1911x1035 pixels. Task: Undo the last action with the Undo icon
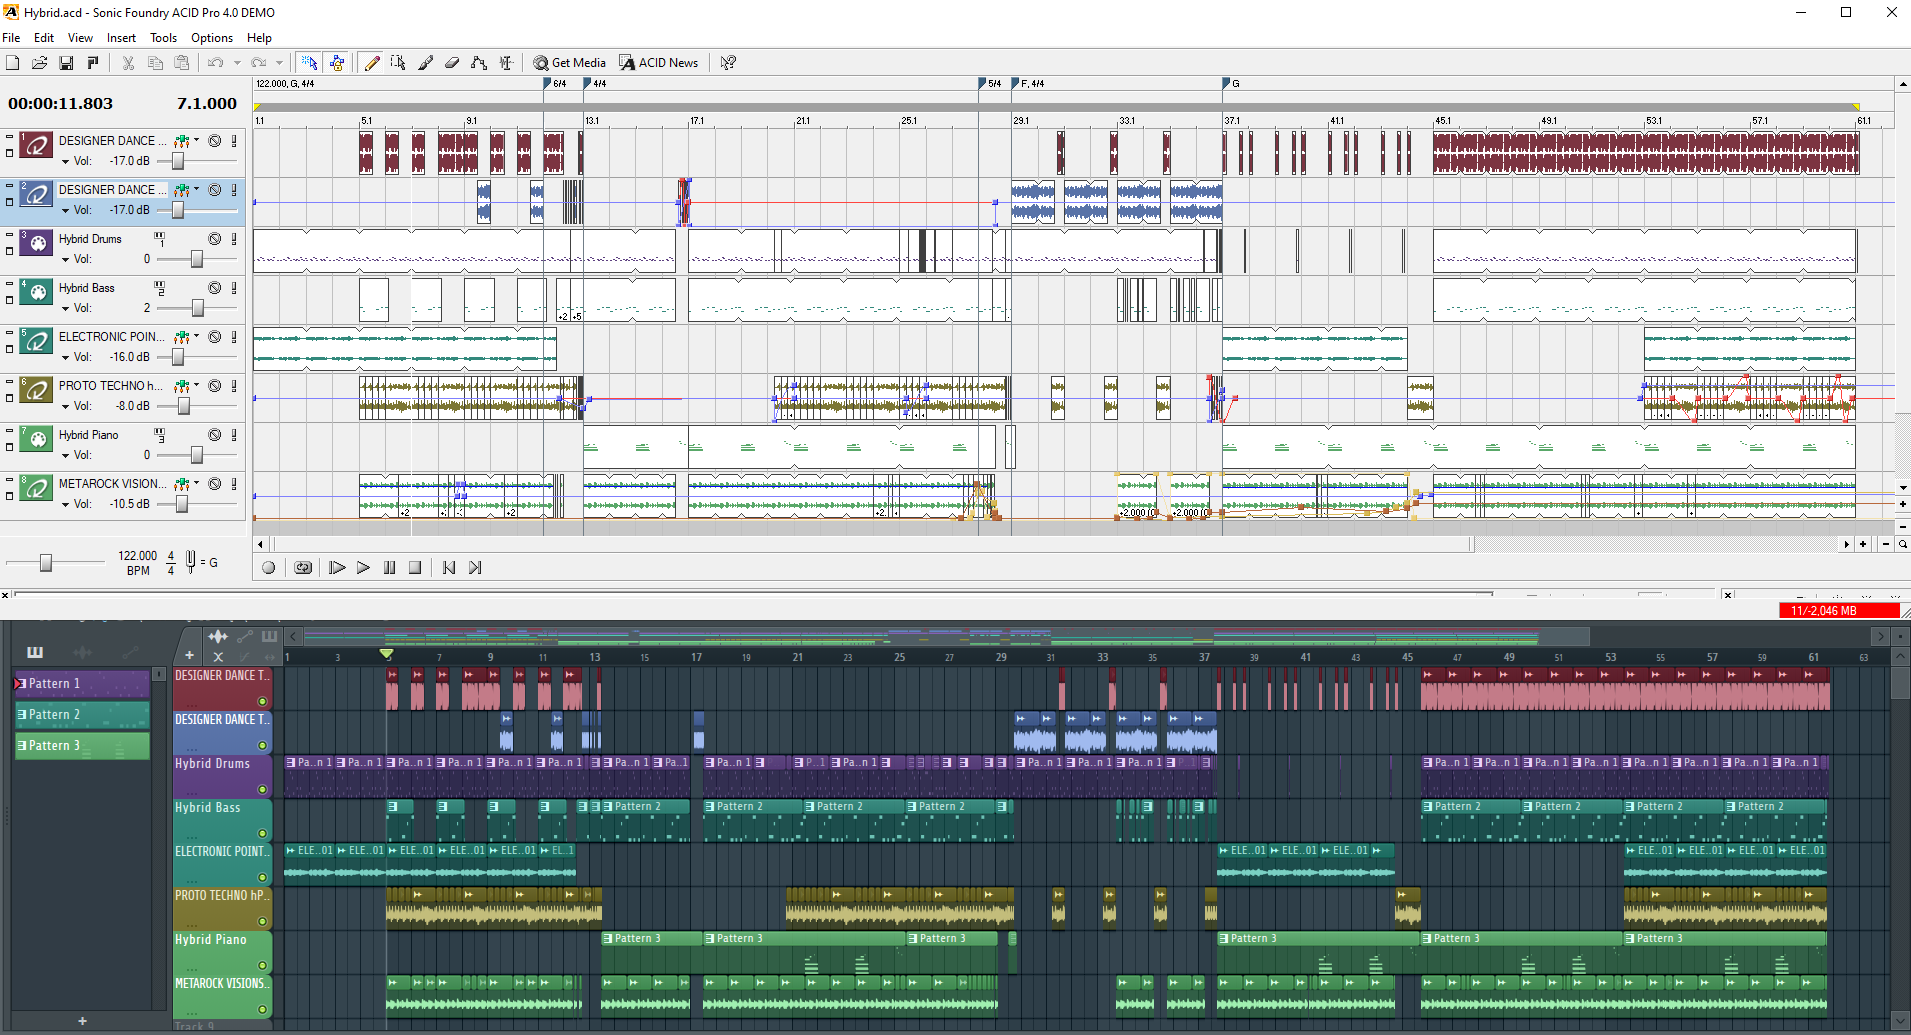click(215, 63)
